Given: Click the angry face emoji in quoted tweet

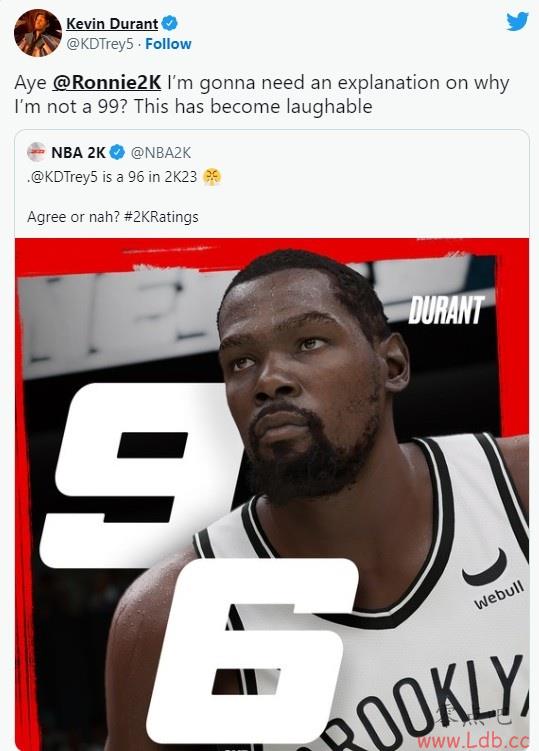Looking at the screenshot, I should tap(212, 177).
